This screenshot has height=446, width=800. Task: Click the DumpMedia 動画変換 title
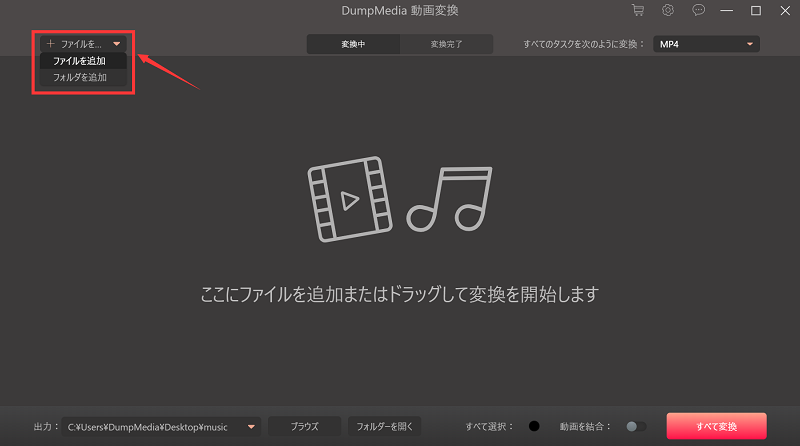coord(400,11)
